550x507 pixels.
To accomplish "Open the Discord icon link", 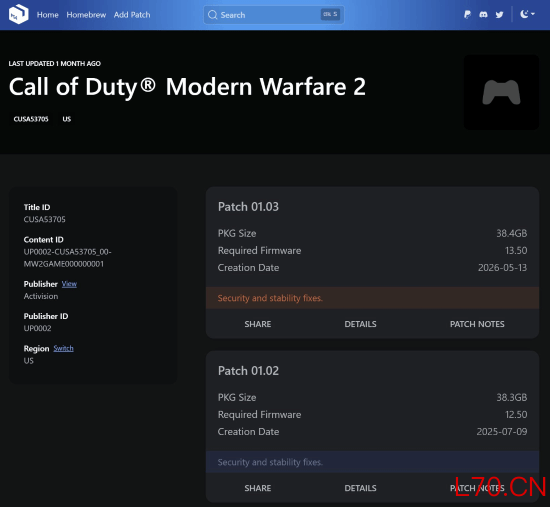I will 483,14.
